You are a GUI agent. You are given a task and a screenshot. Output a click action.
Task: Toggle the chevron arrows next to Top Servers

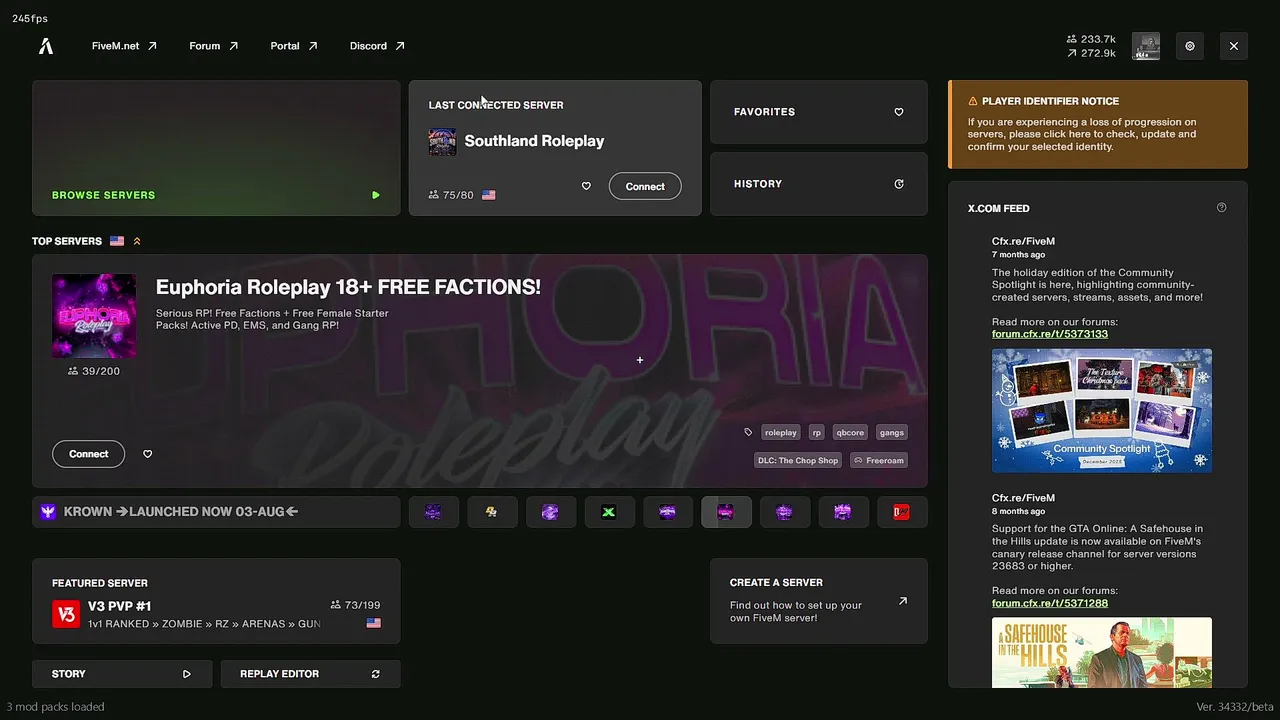point(137,241)
